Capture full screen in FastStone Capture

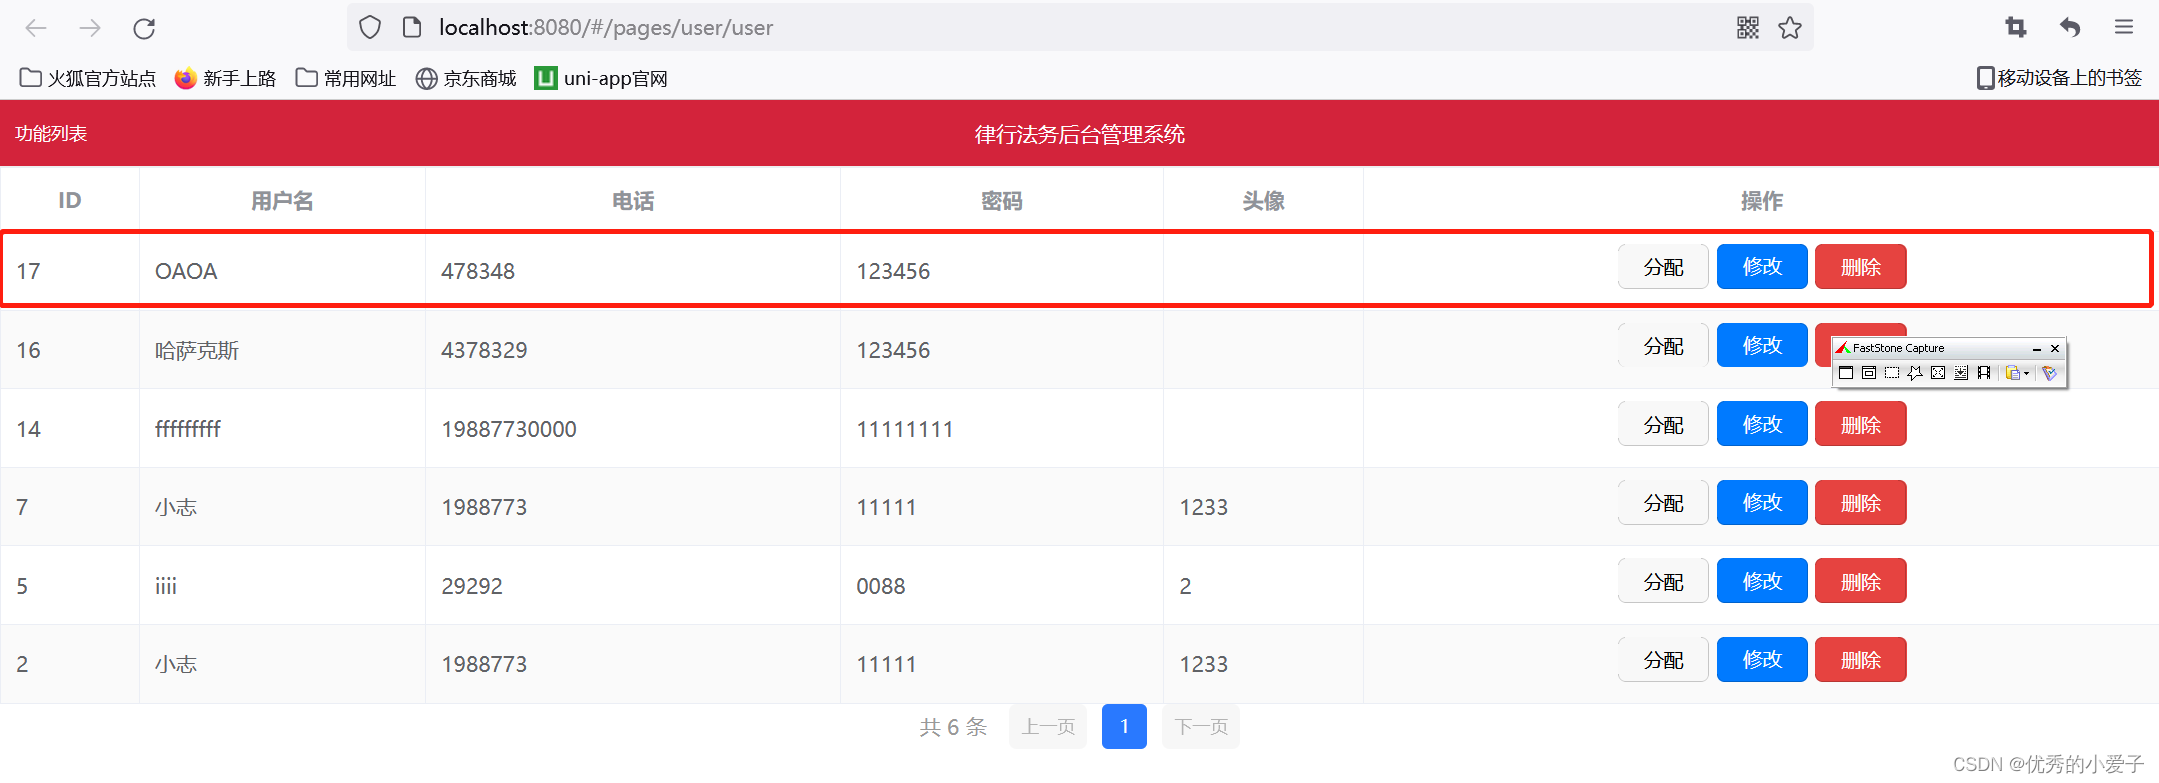[x=1938, y=373]
